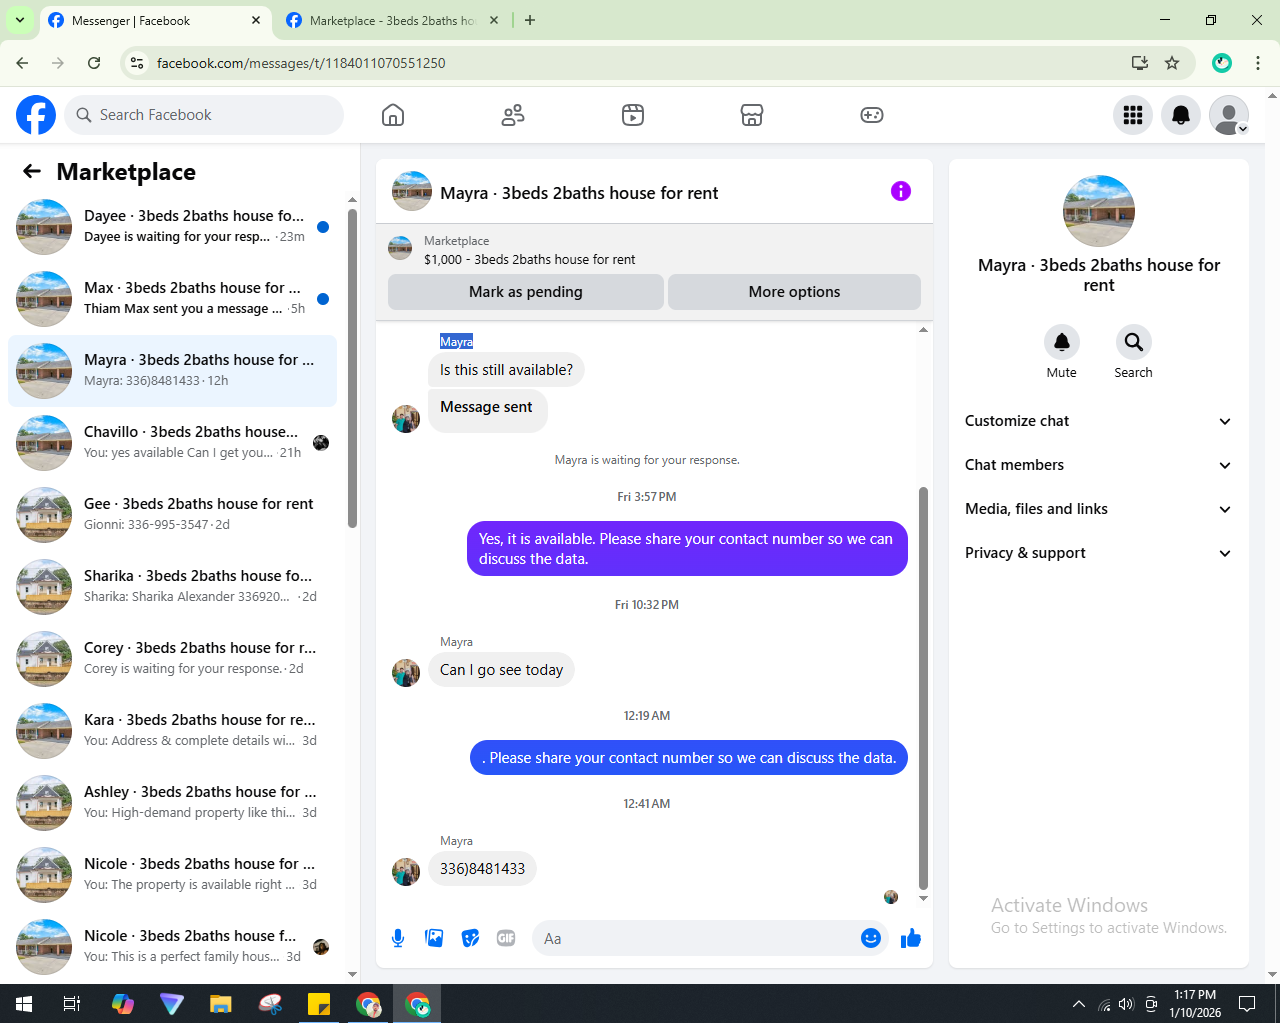Open a new browser tab

click(x=530, y=20)
